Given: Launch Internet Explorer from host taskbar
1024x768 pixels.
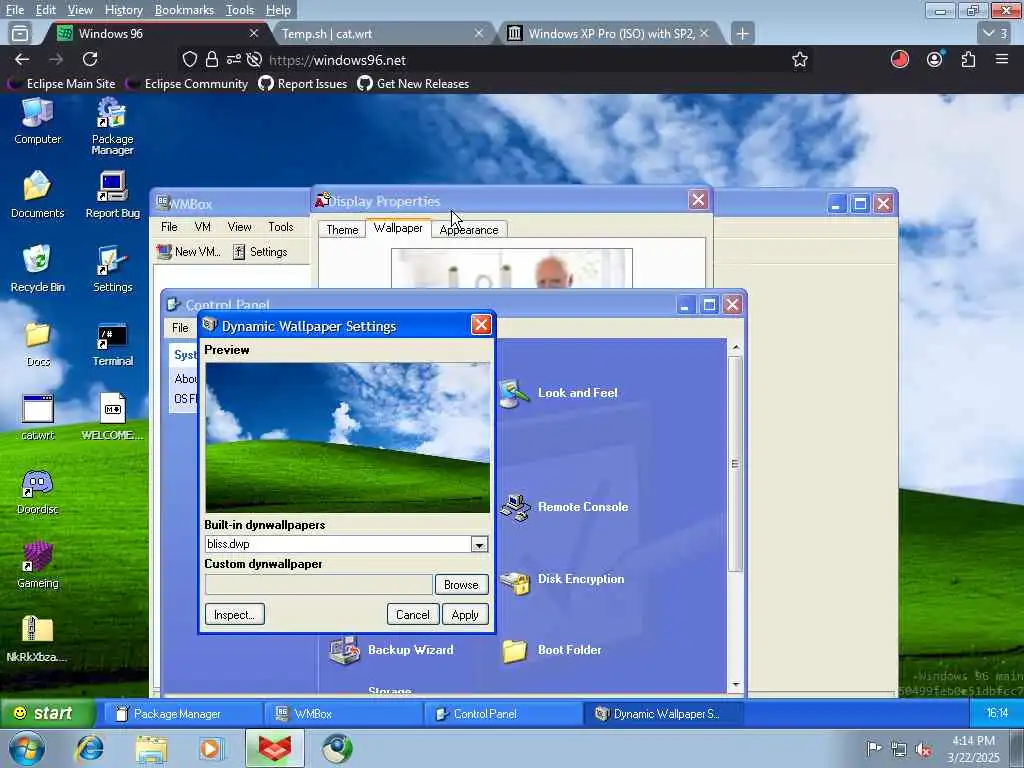Looking at the screenshot, I should (x=89, y=748).
